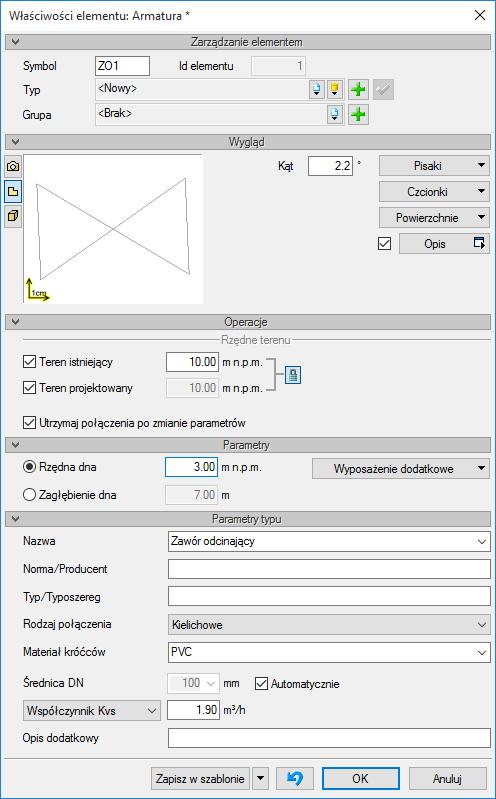Click Teren istniejący value field
The height and width of the screenshot is (799, 496).
pyautogui.click(x=193, y=362)
